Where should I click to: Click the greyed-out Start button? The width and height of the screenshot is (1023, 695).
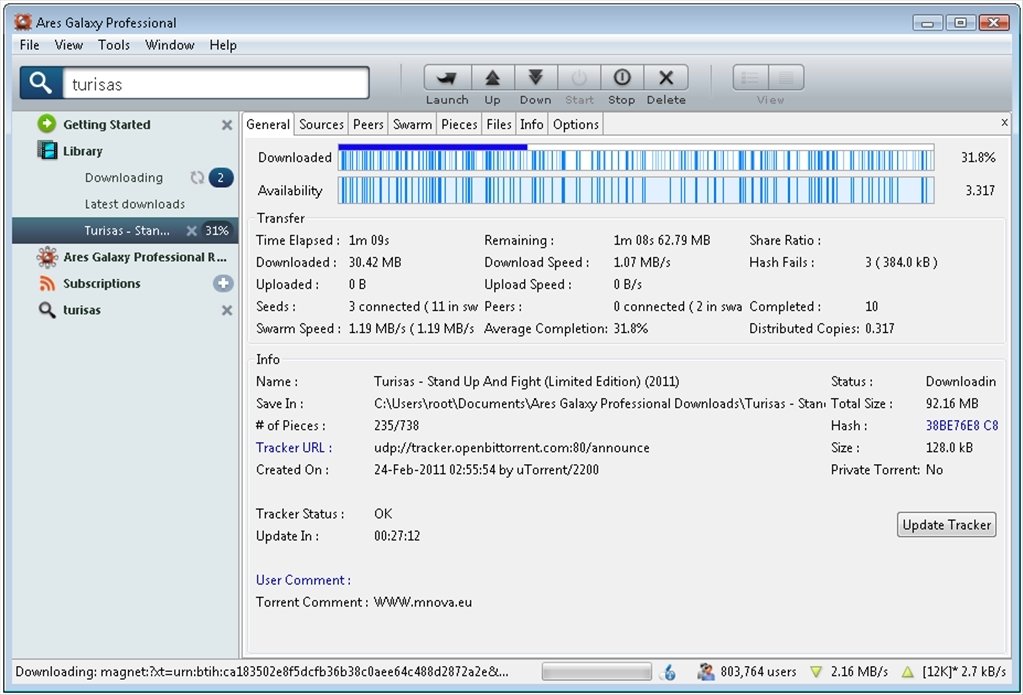(579, 78)
